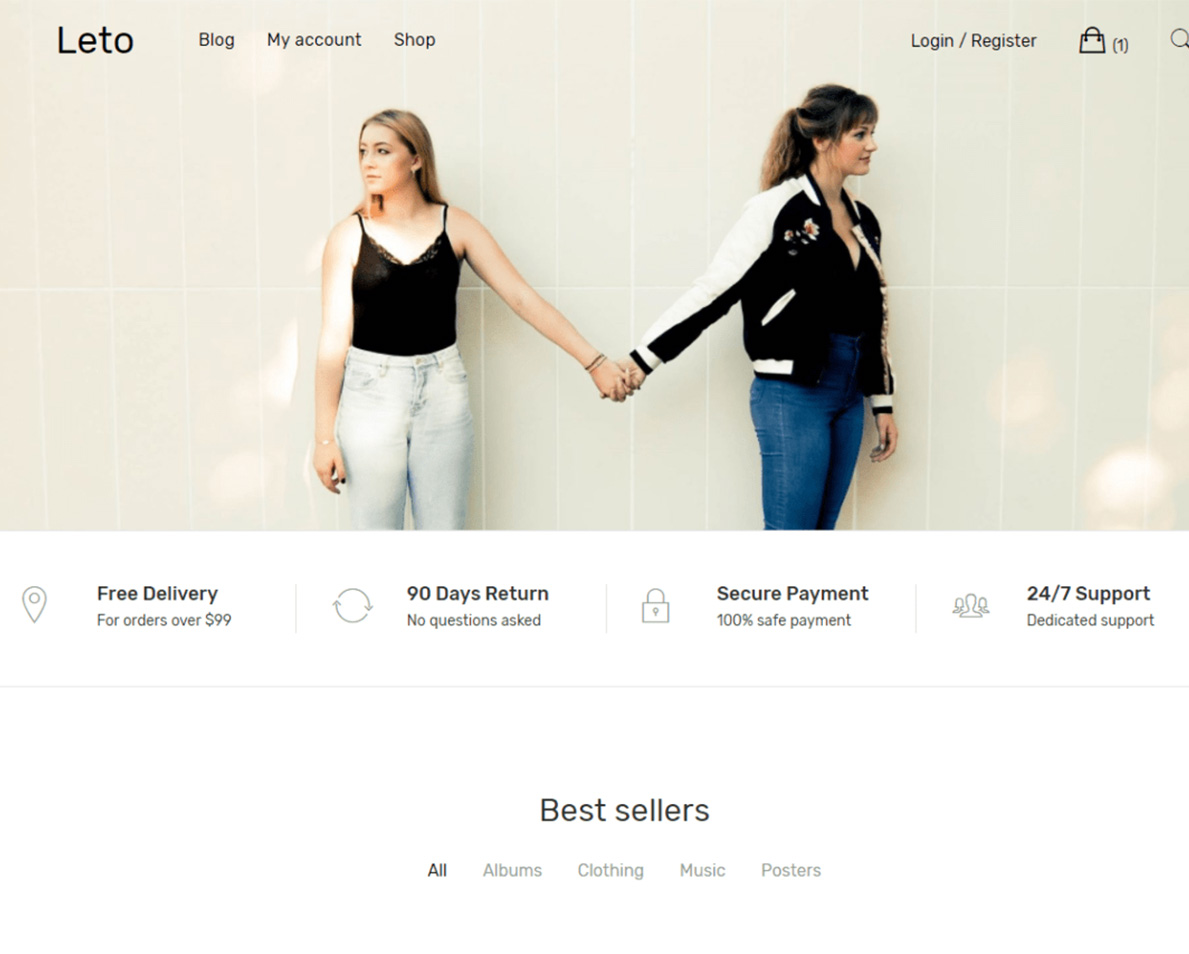Viewport: 1189px width, 954px height.
Task: Open the Blog menu item
Action: (216, 39)
